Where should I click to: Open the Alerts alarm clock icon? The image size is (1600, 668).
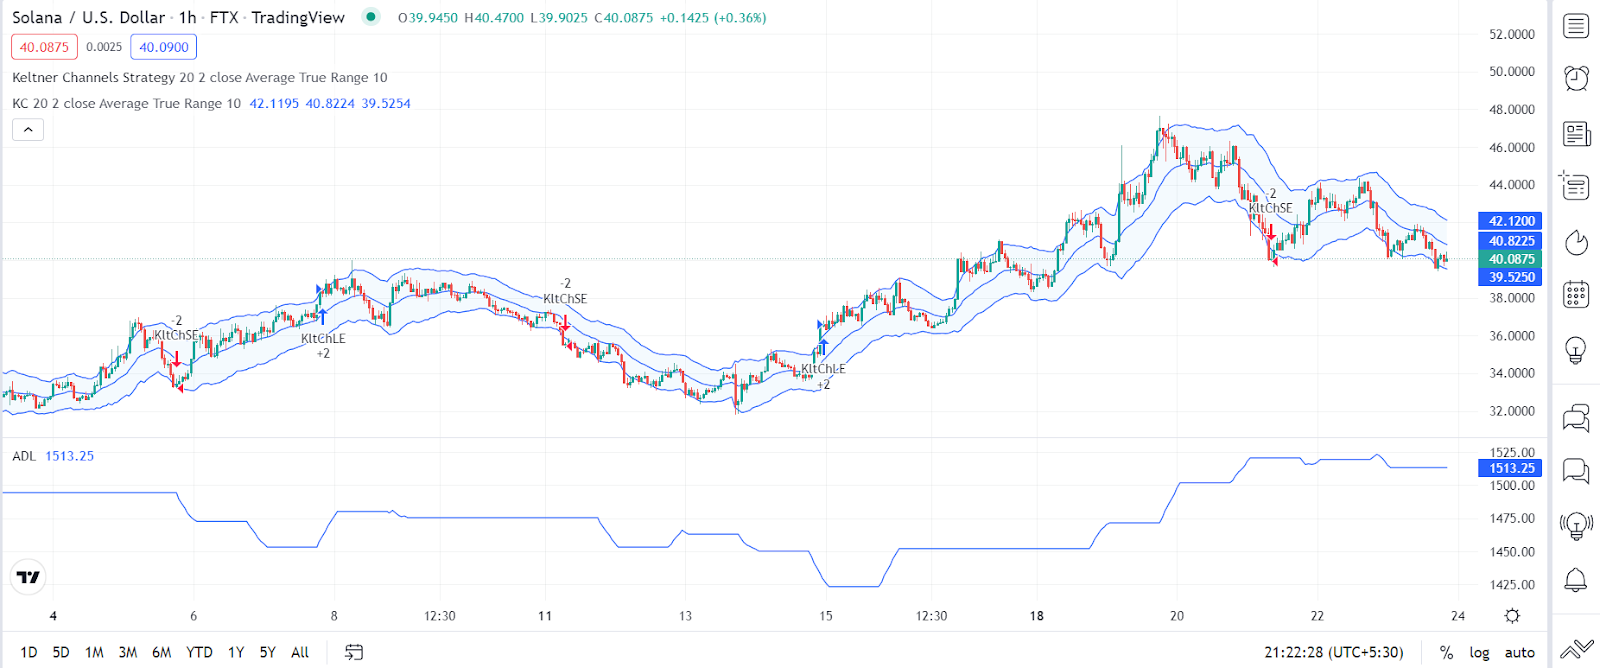(x=1576, y=78)
